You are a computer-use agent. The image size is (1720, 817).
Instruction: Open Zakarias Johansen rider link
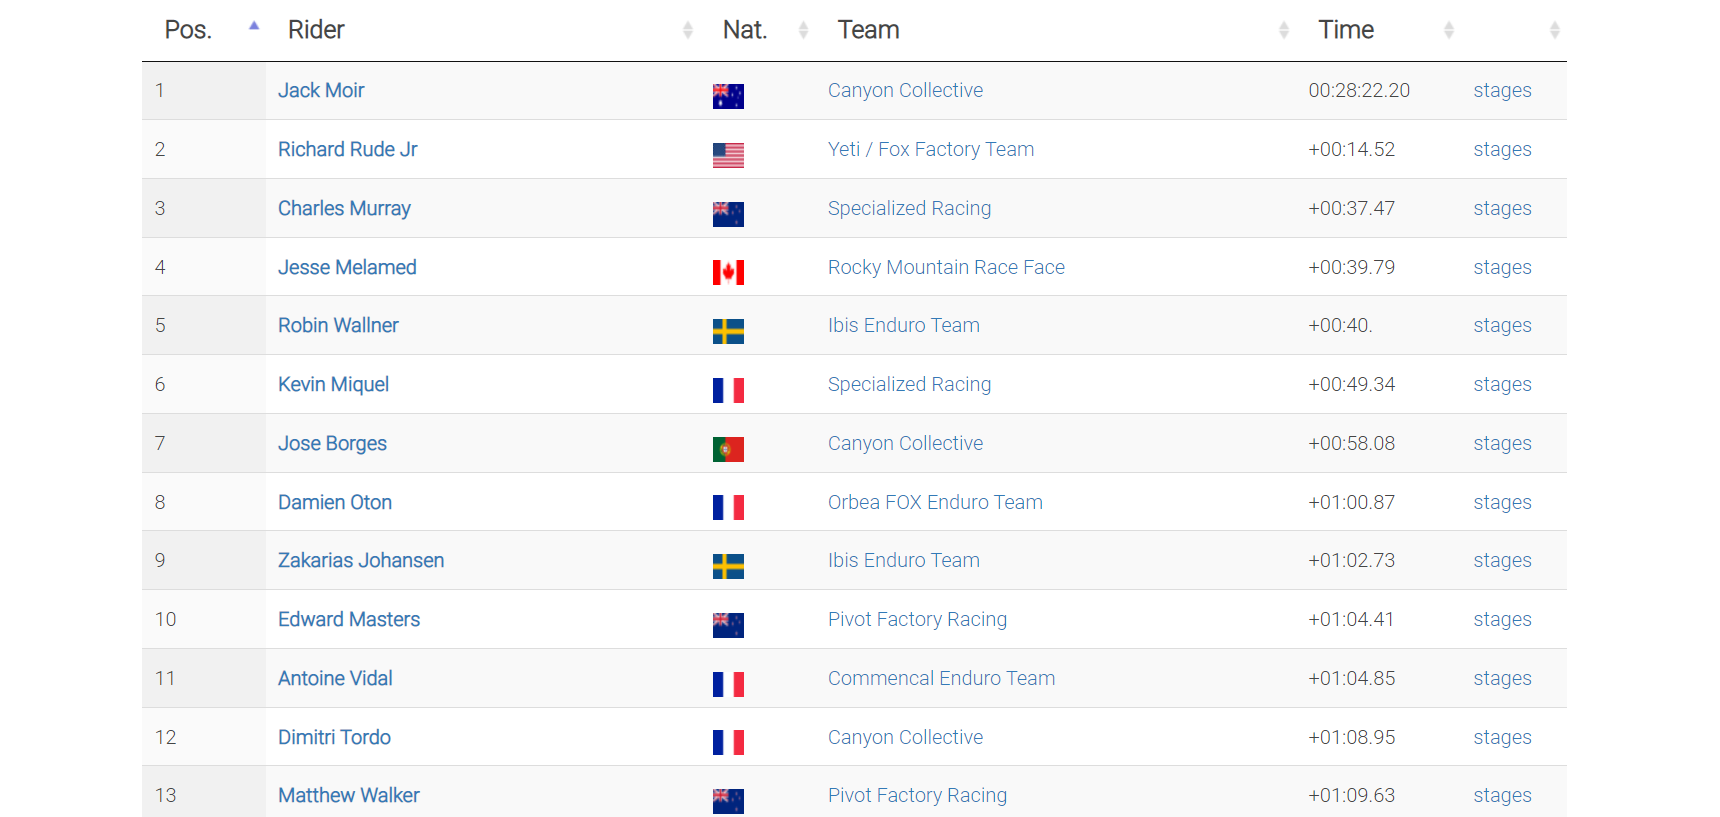(361, 561)
